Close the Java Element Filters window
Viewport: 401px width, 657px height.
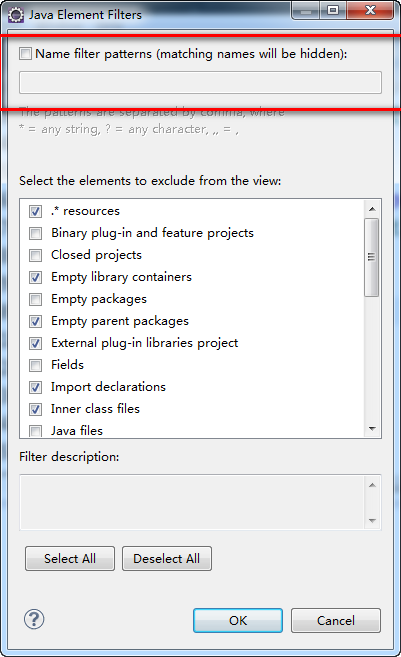click(x=370, y=10)
